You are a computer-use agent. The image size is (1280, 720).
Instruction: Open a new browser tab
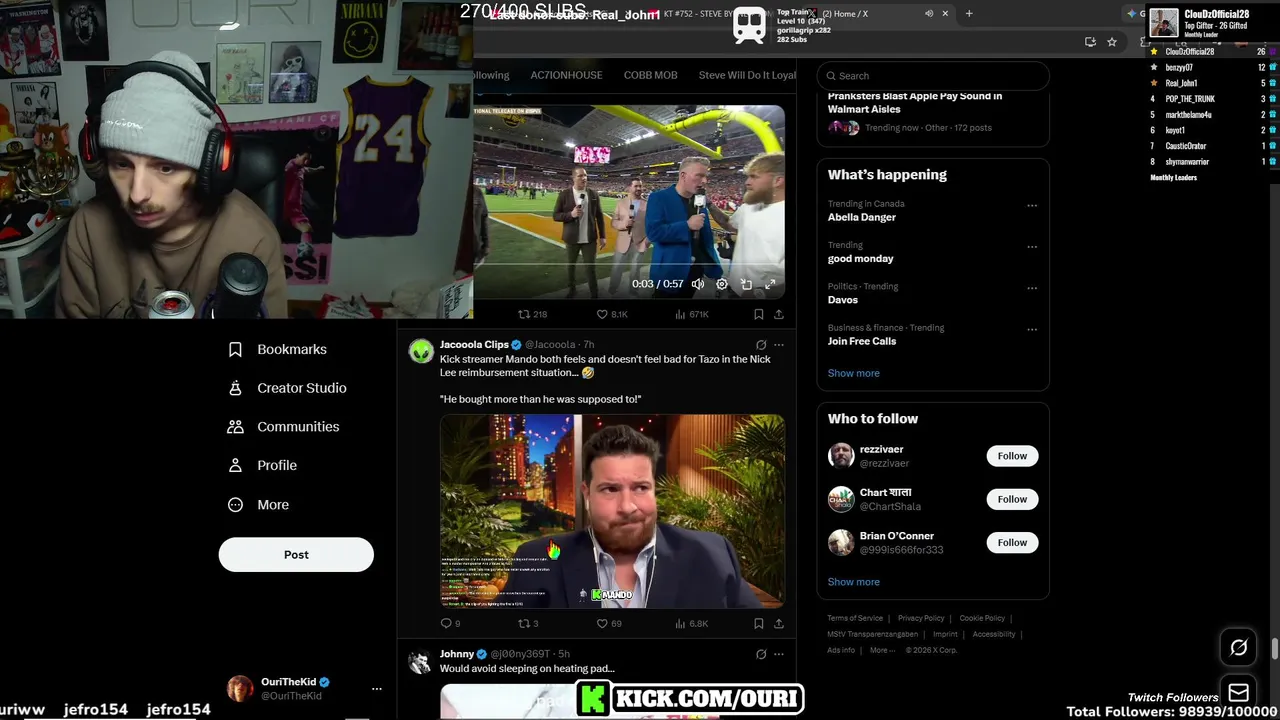click(x=969, y=14)
